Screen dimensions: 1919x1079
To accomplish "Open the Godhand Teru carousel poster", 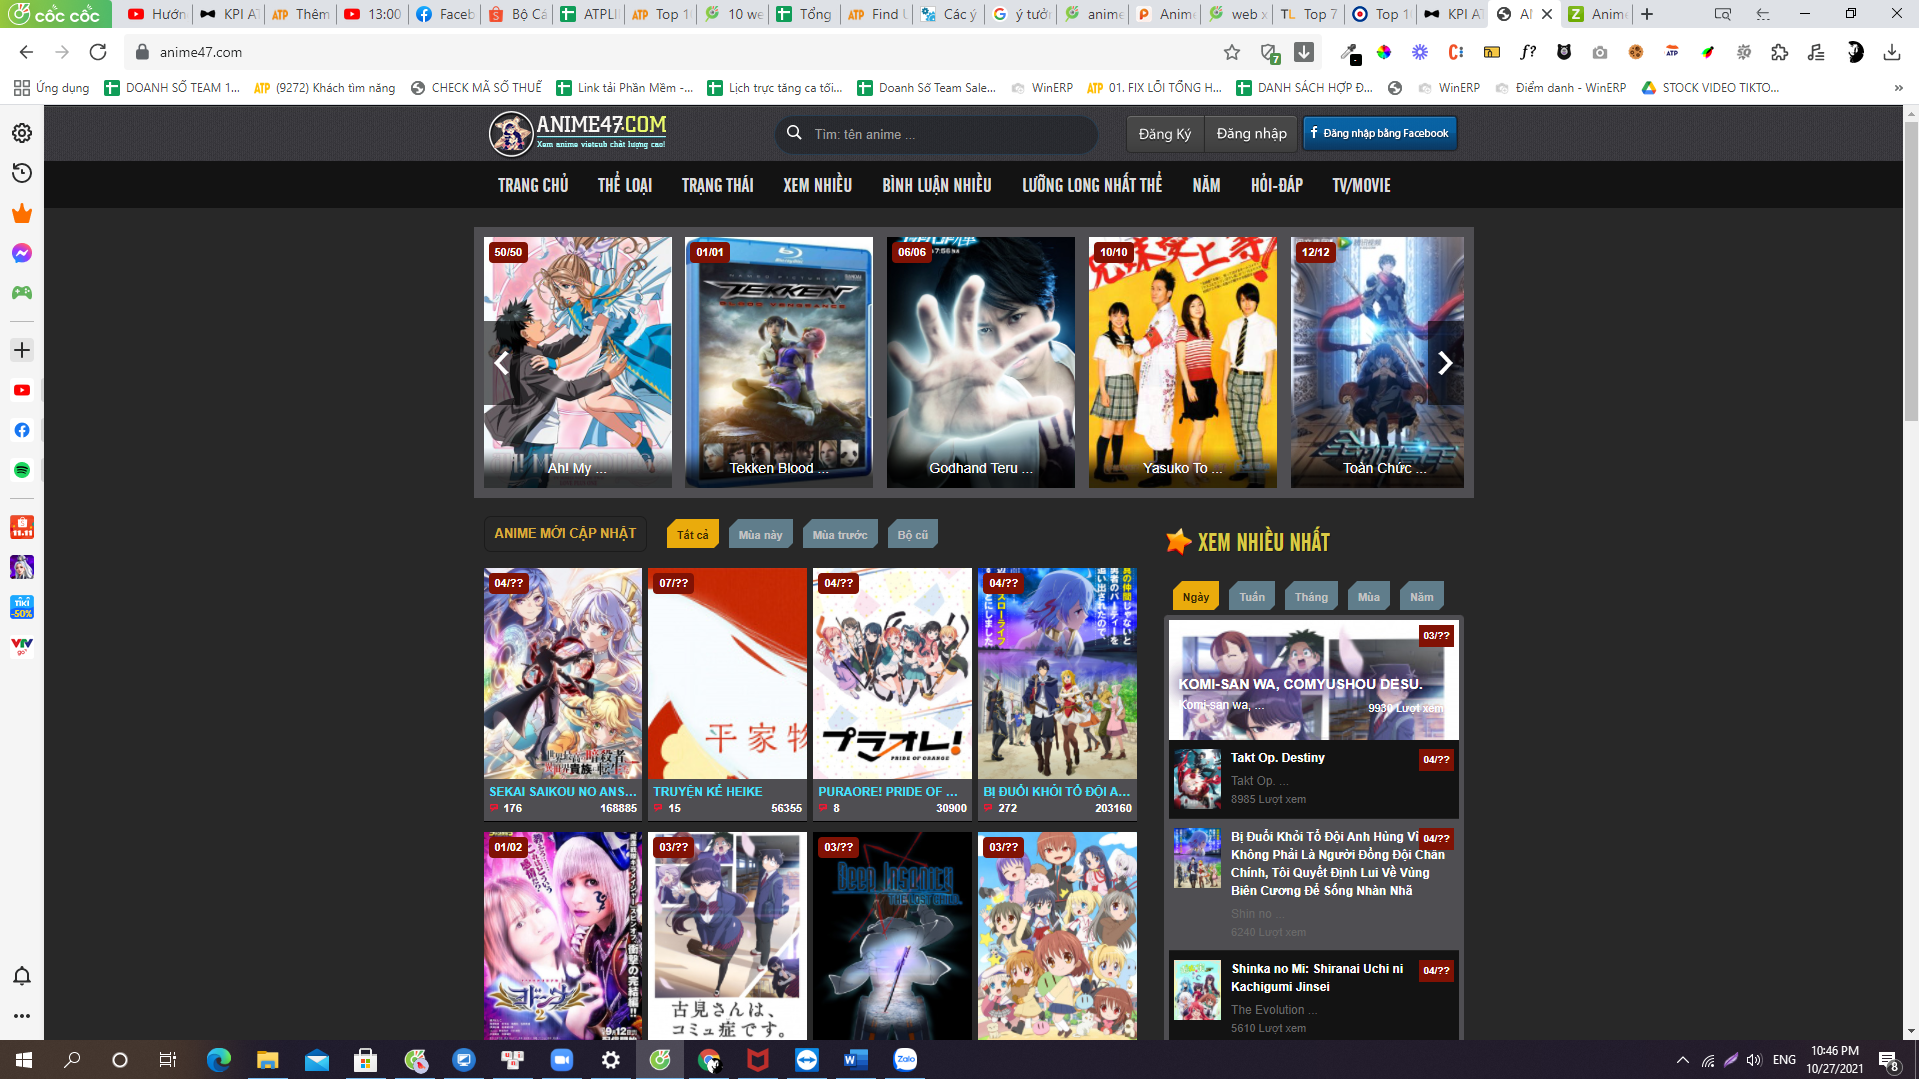I will pyautogui.click(x=981, y=362).
